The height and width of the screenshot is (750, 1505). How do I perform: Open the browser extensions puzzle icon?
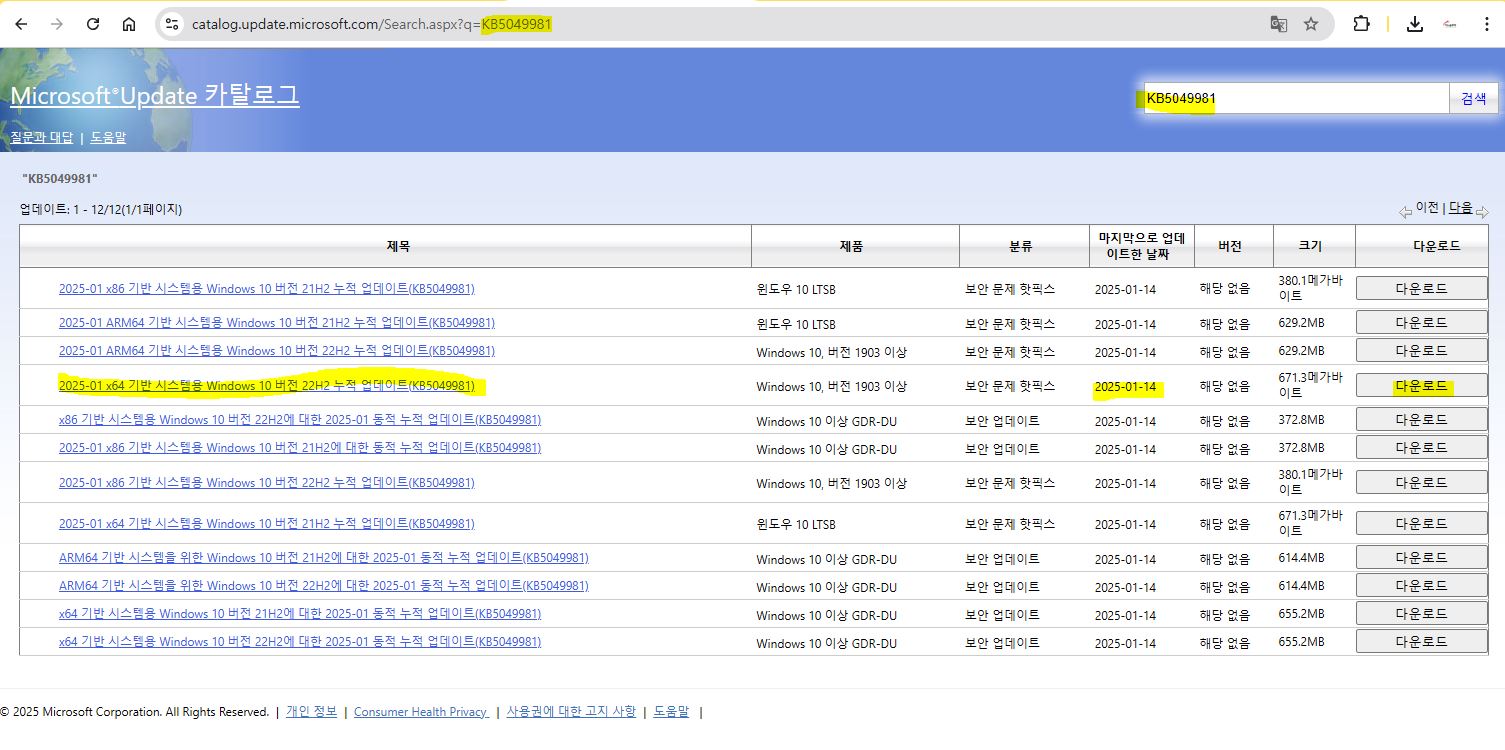click(1361, 24)
